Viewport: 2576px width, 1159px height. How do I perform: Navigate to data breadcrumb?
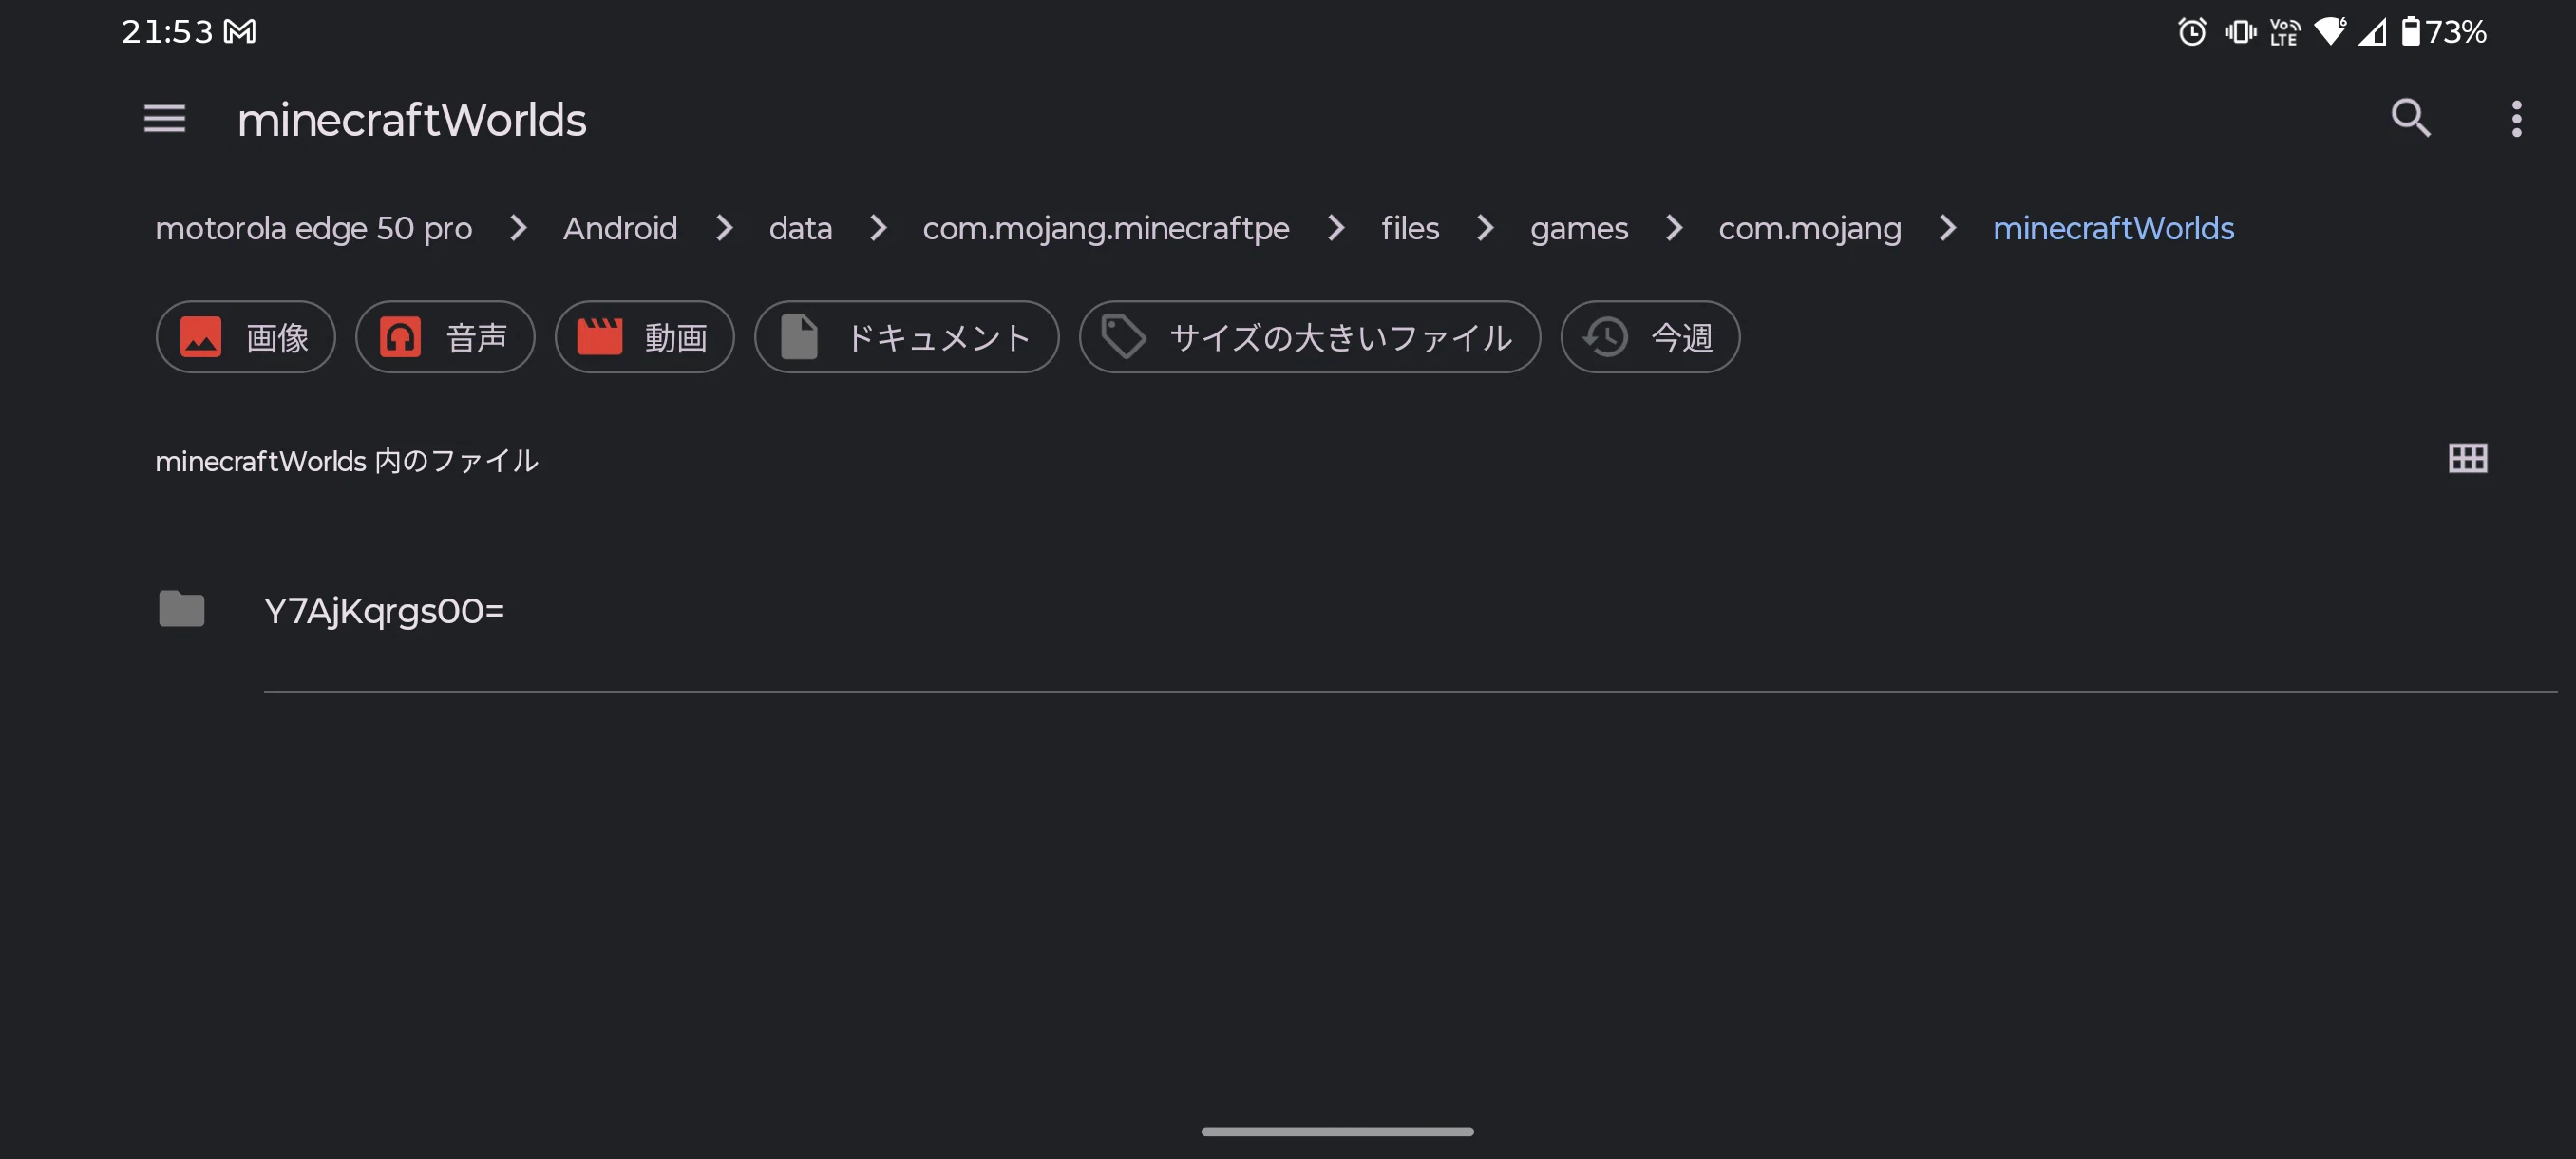click(800, 228)
